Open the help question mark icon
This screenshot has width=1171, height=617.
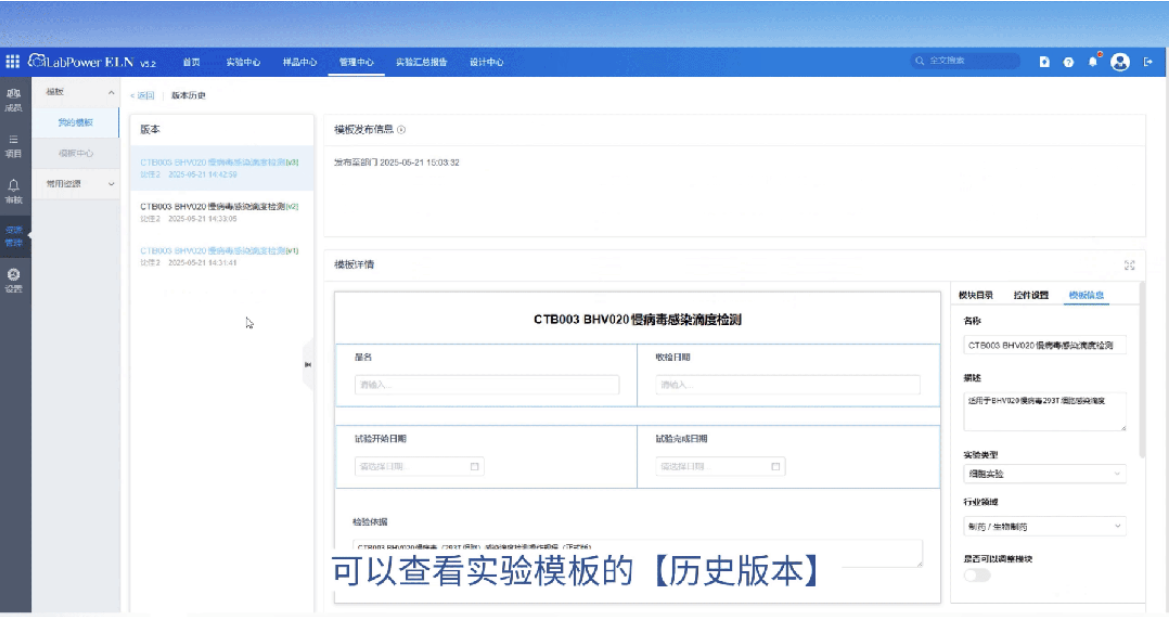point(1069,62)
